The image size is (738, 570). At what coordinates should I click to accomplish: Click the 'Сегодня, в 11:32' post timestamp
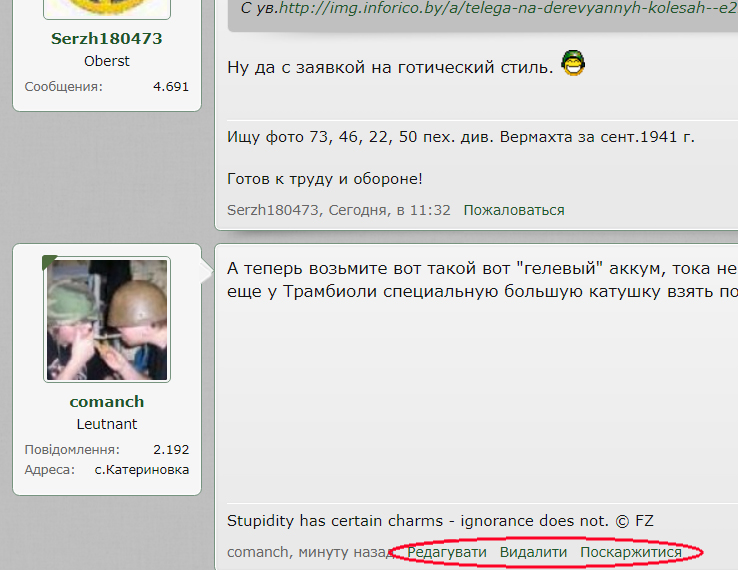coord(389,210)
